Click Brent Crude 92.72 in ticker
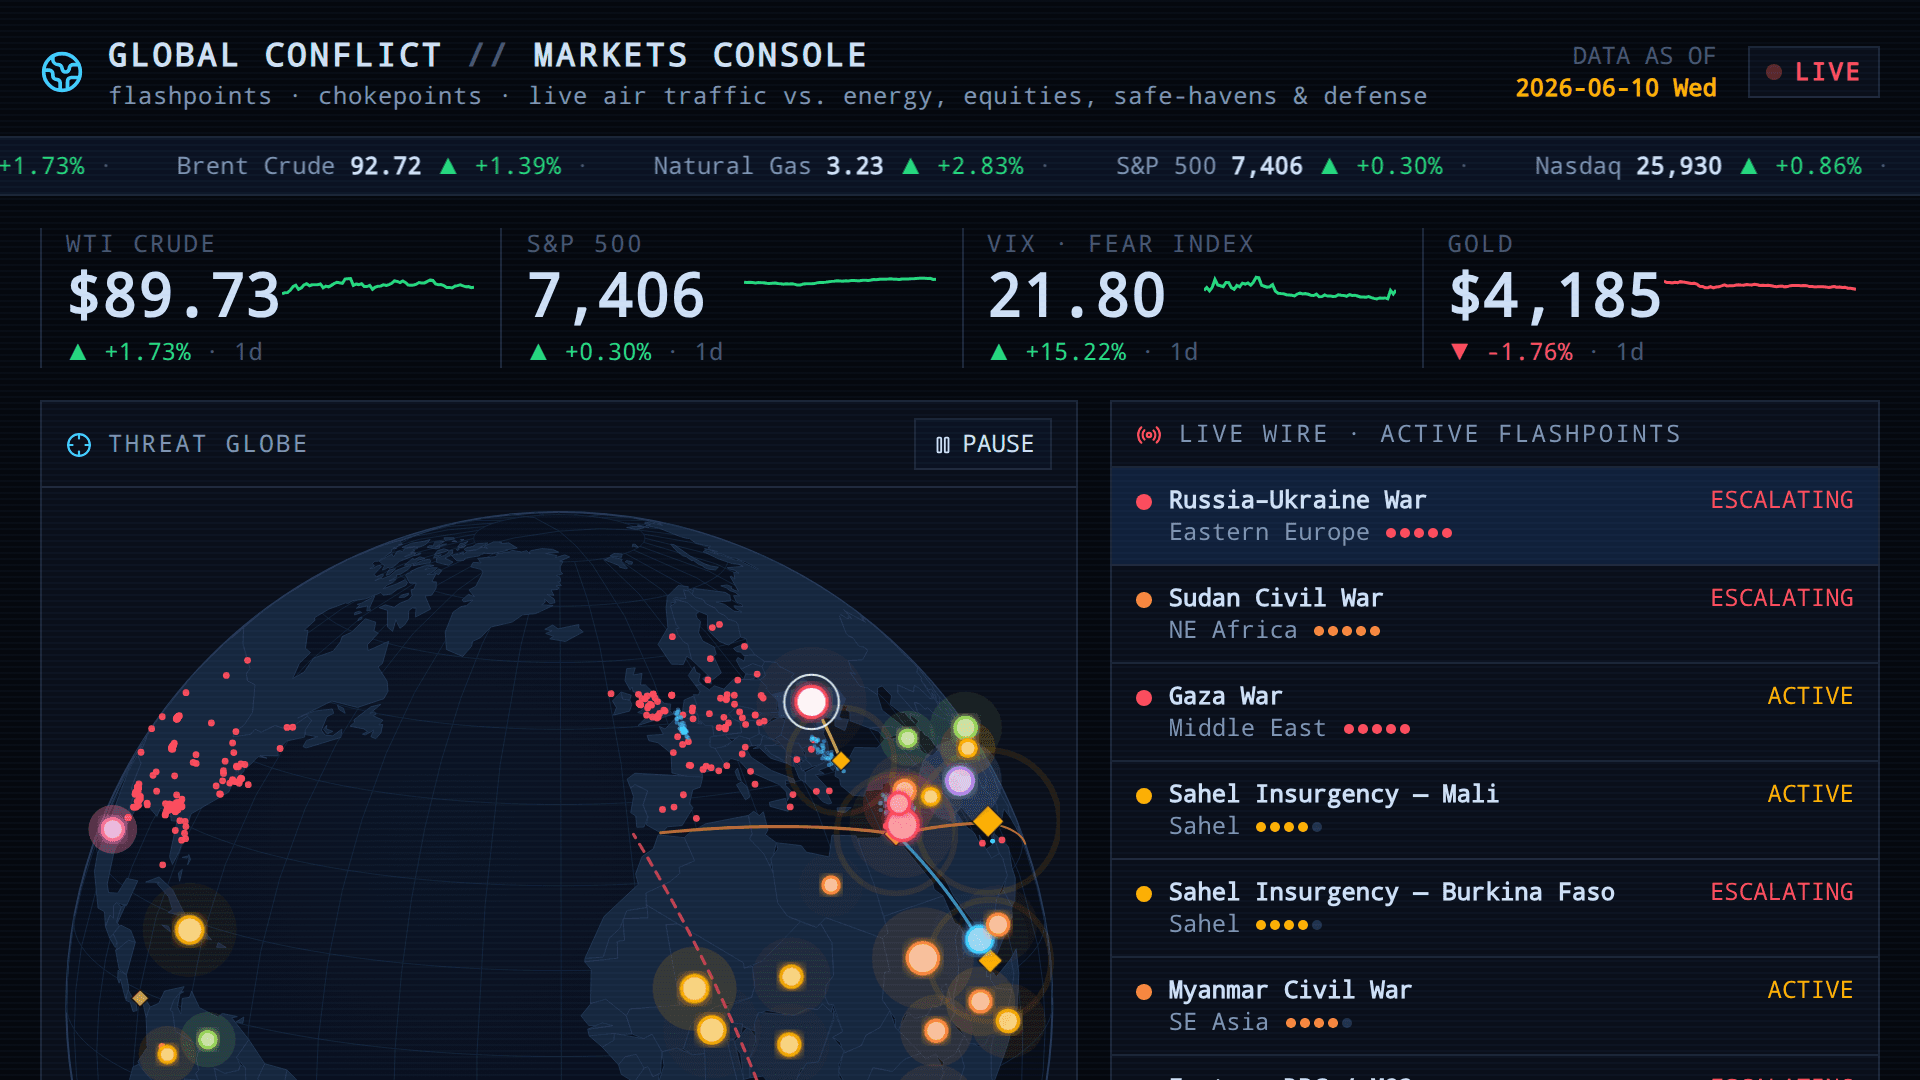 point(369,166)
